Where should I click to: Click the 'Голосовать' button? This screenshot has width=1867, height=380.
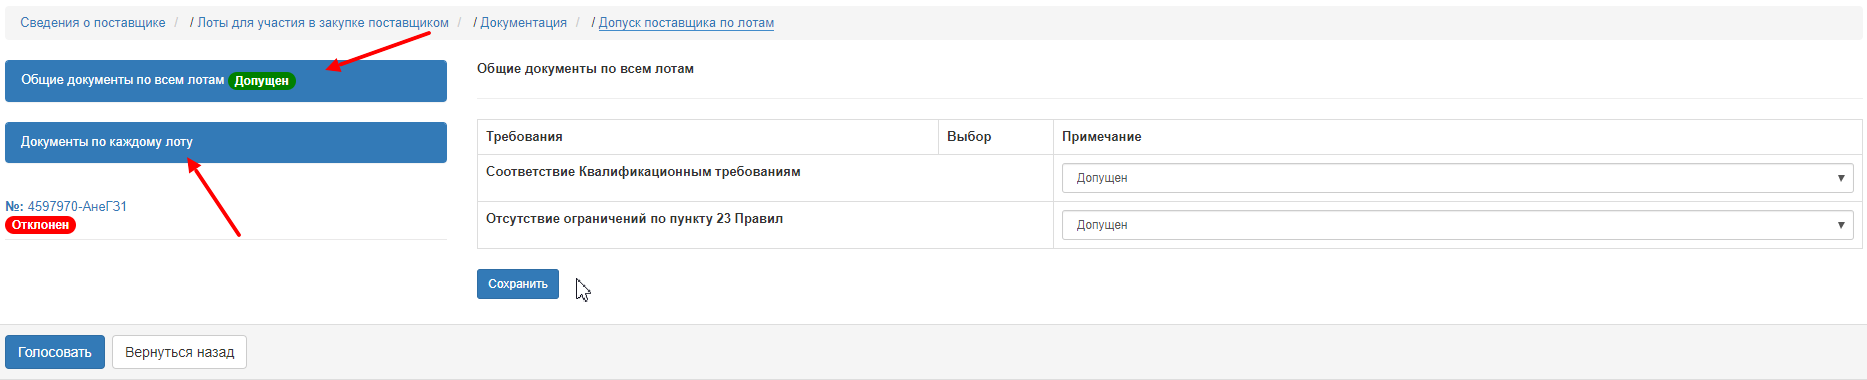point(55,352)
